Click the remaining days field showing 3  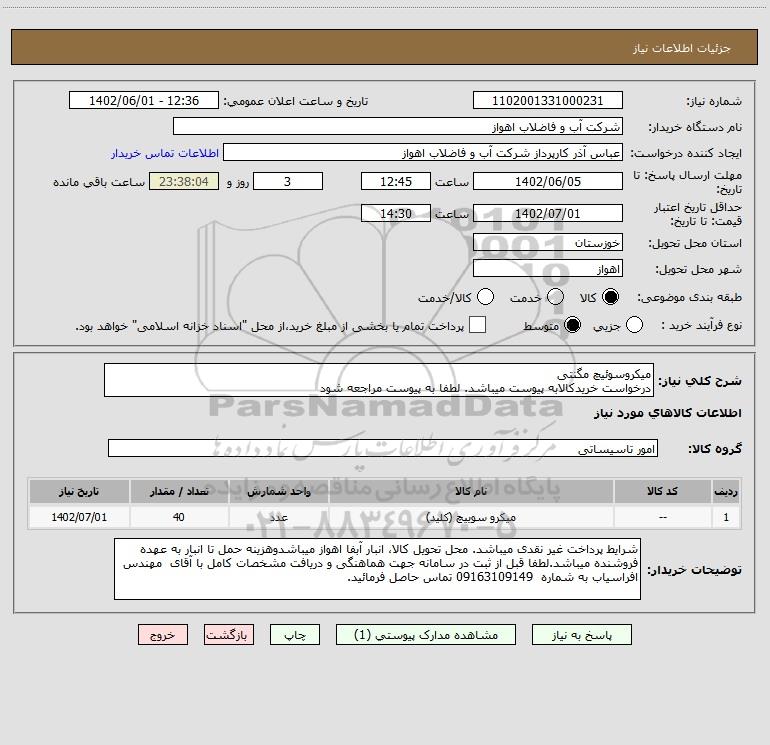point(288,181)
